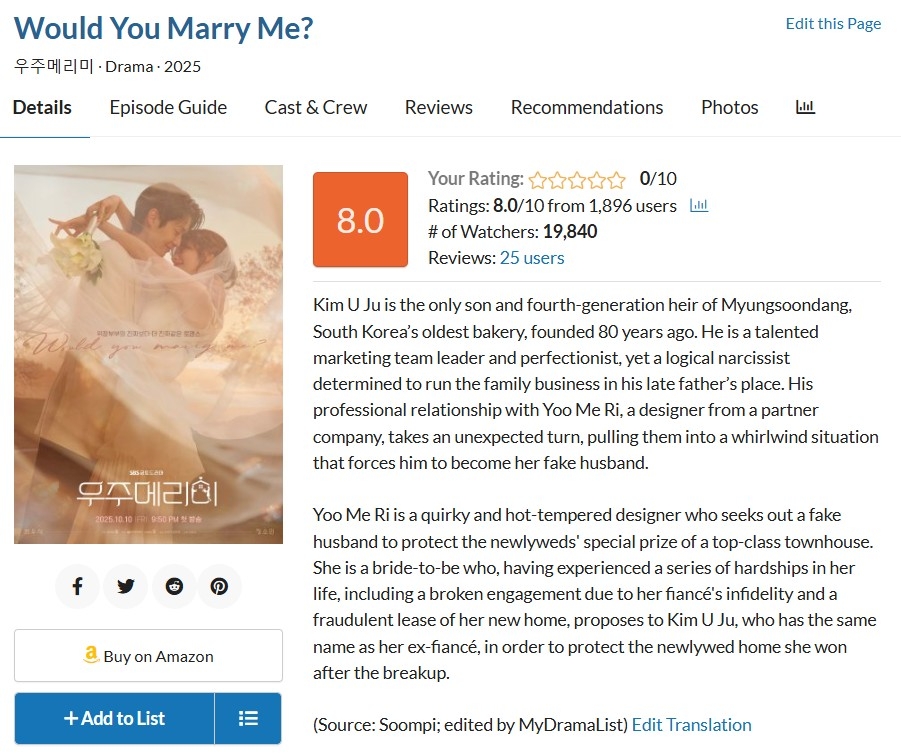This screenshot has height=756, width=901.
Task: Open the drama poster image
Action: coord(148,354)
